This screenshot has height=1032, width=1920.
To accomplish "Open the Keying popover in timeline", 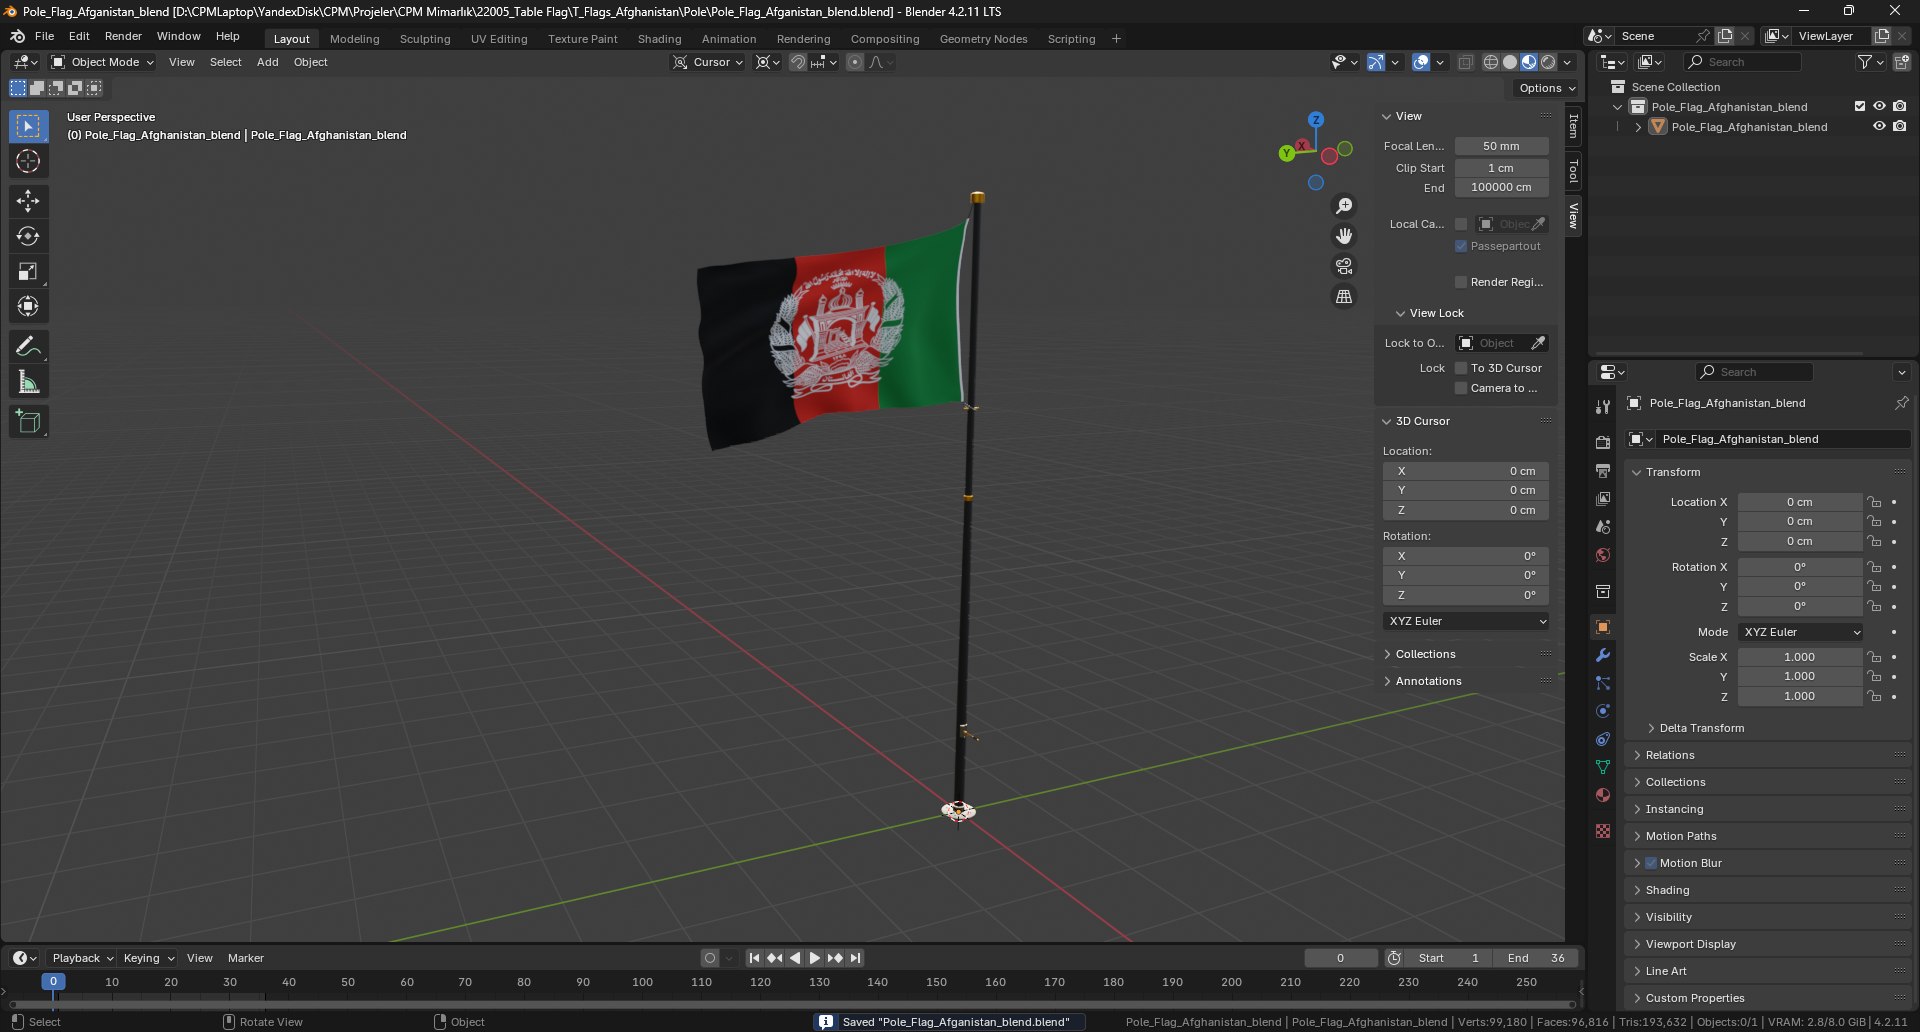I will pyautogui.click(x=149, y=958).
